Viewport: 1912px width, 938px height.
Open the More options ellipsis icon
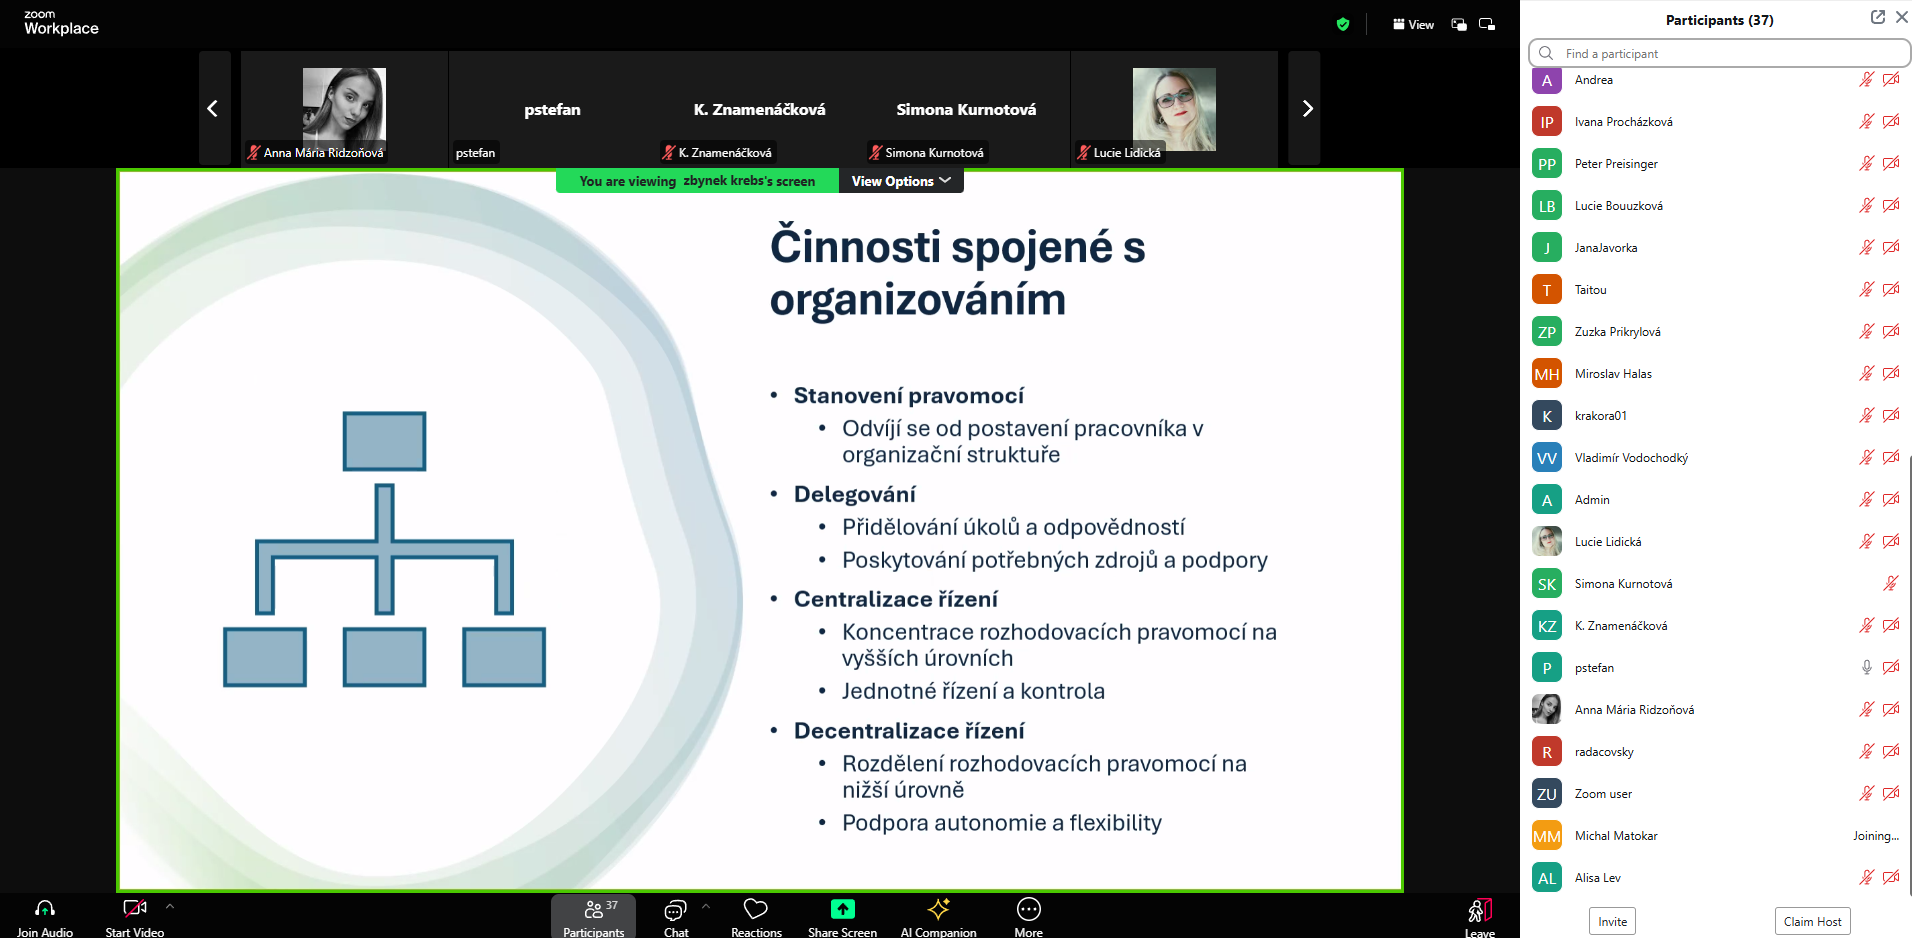tap(1028, 909)
